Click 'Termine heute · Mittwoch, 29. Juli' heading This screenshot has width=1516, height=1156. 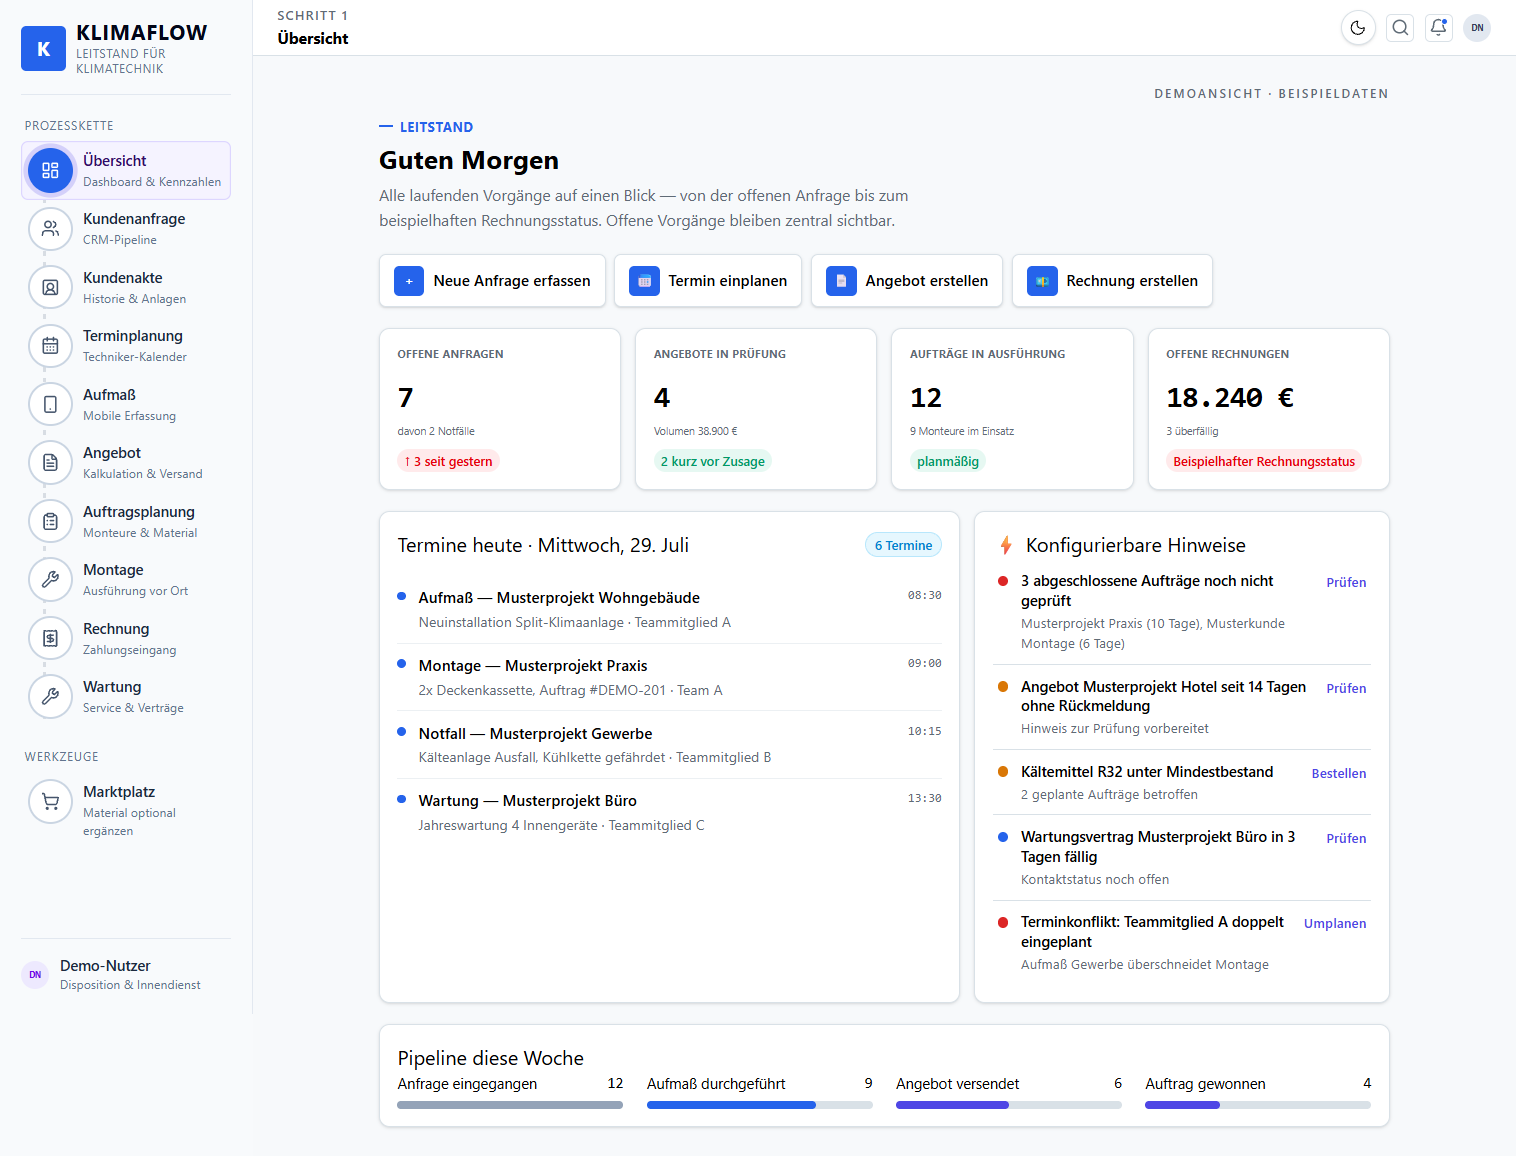coord(543,545)
